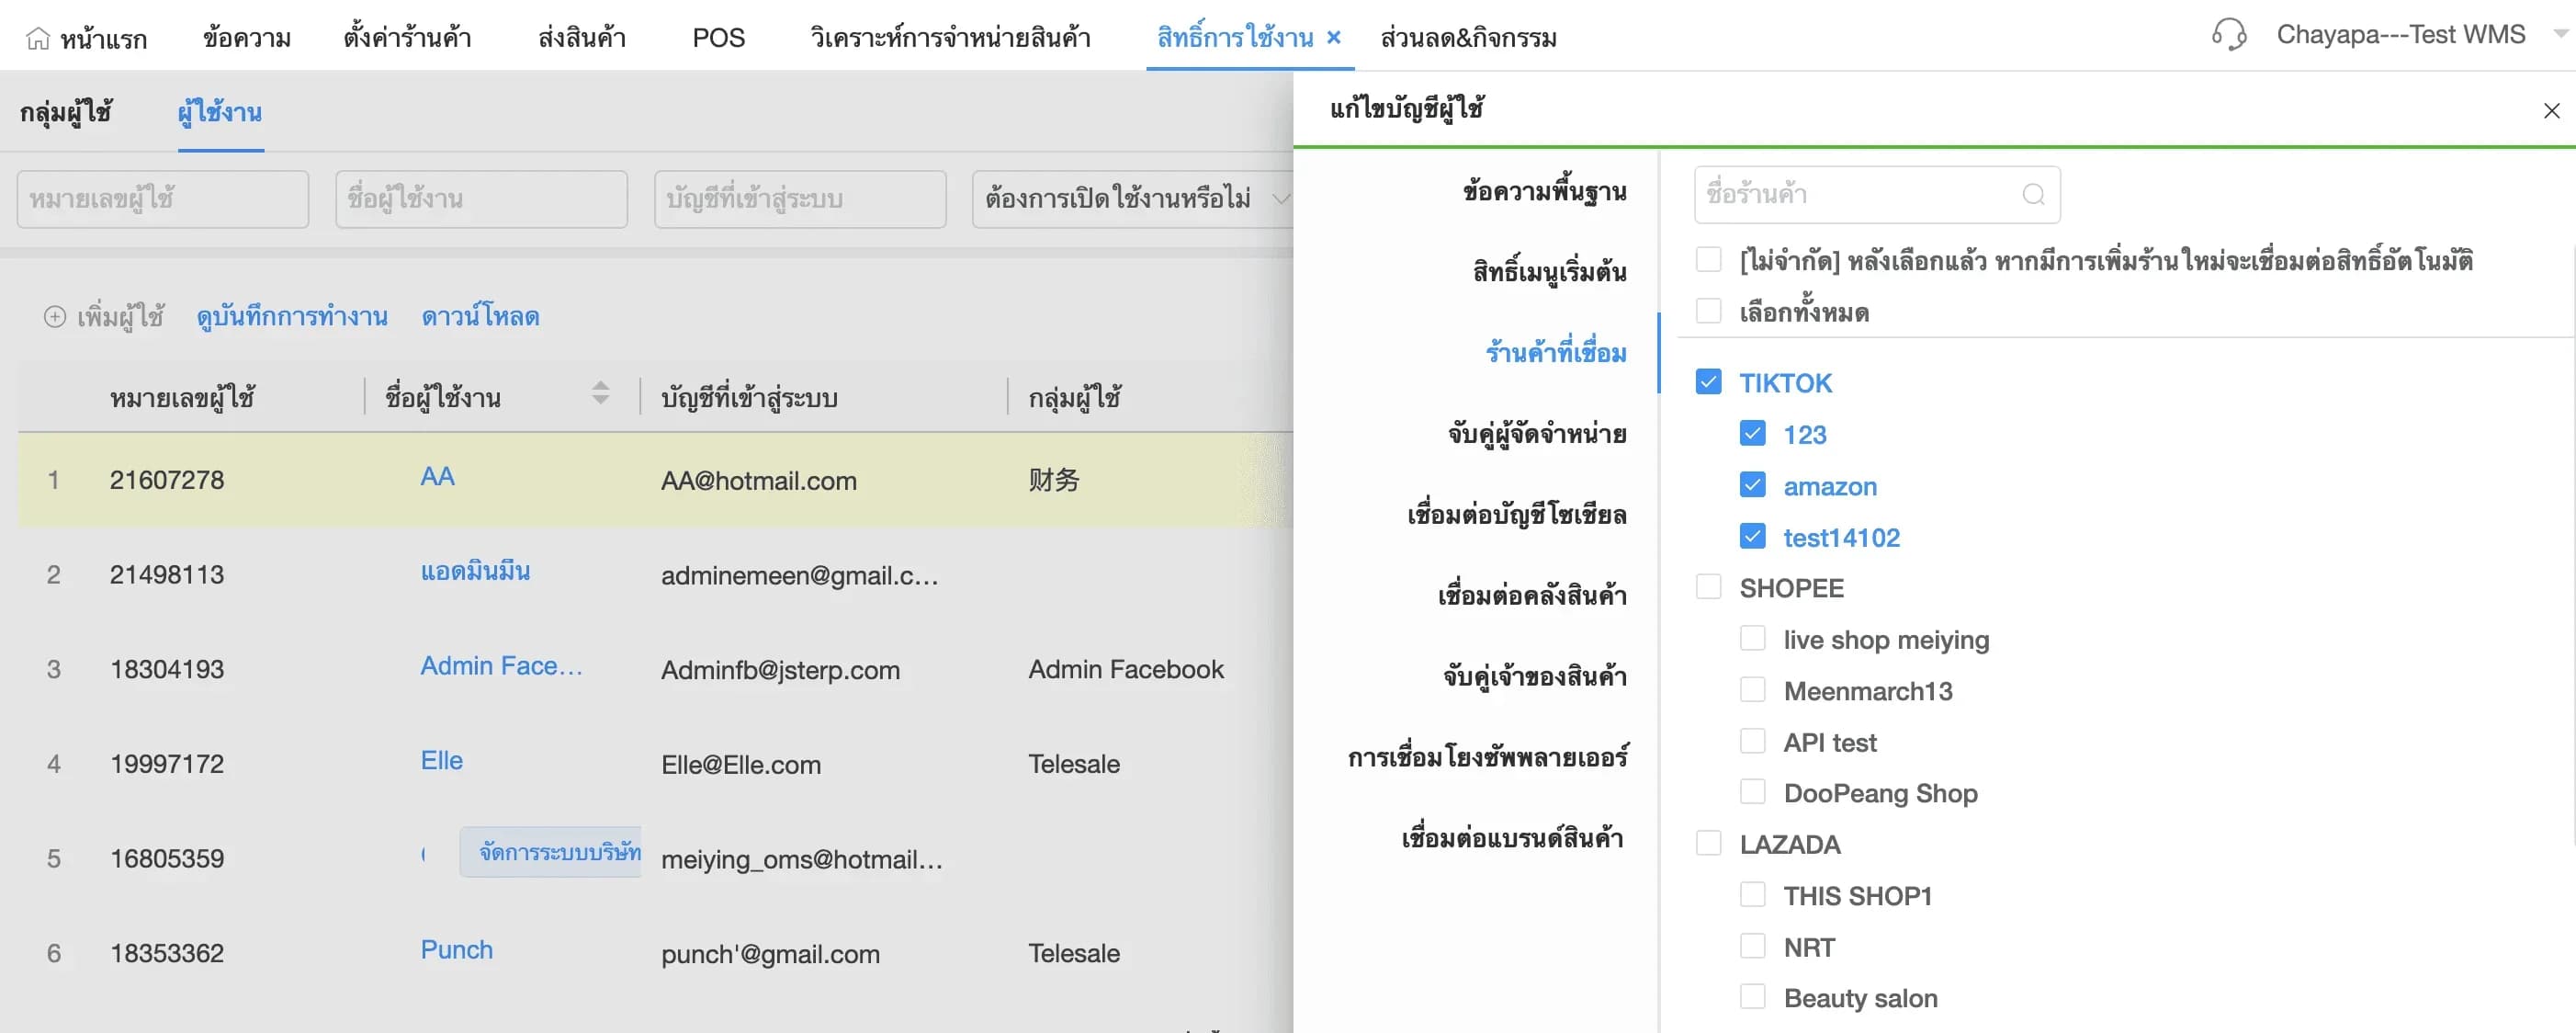Check the API test shop checkbox
Image resolution: width=2576 pixels, height=1033 pixels.
[1752, 741]
